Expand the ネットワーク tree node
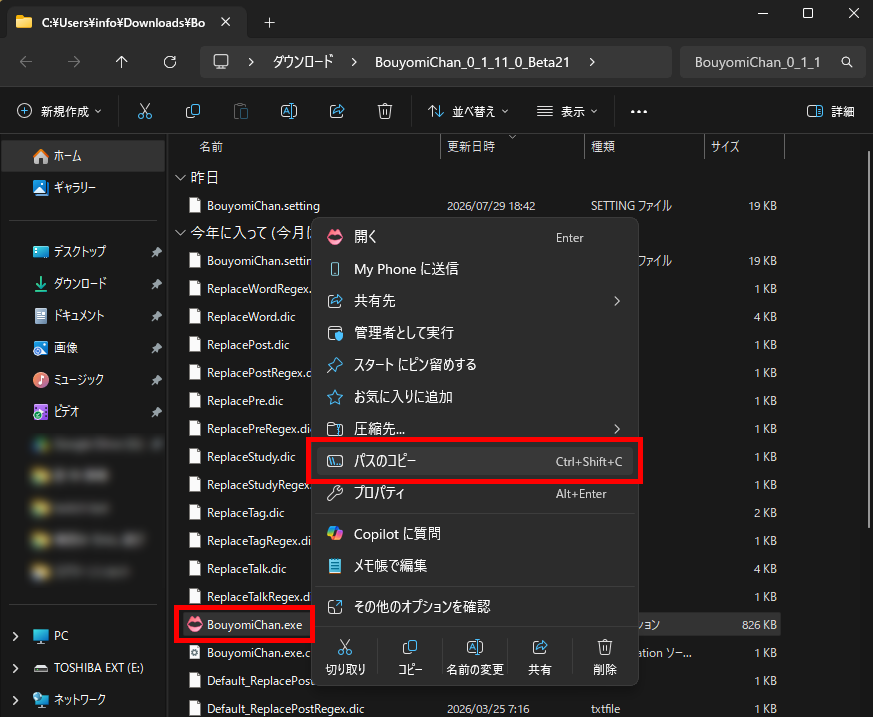 16,699
